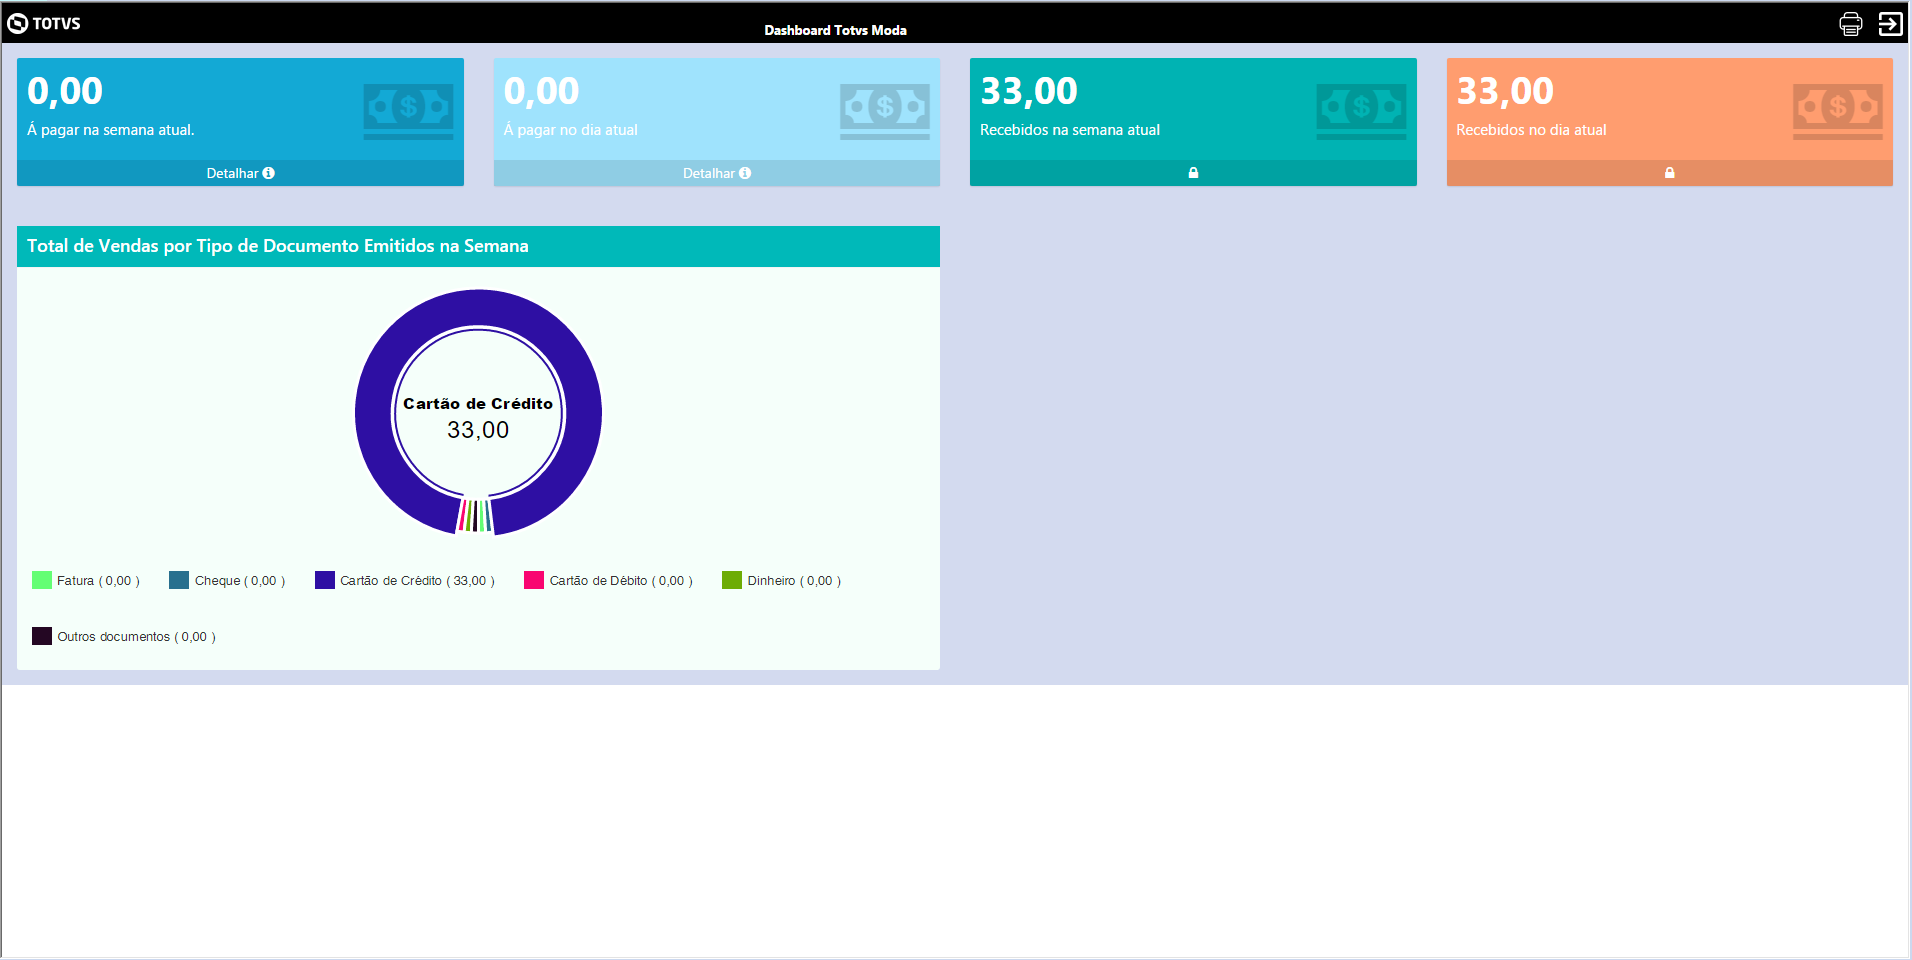
Task: Click 'À pagar no dia atual' label
Action: 571,130
